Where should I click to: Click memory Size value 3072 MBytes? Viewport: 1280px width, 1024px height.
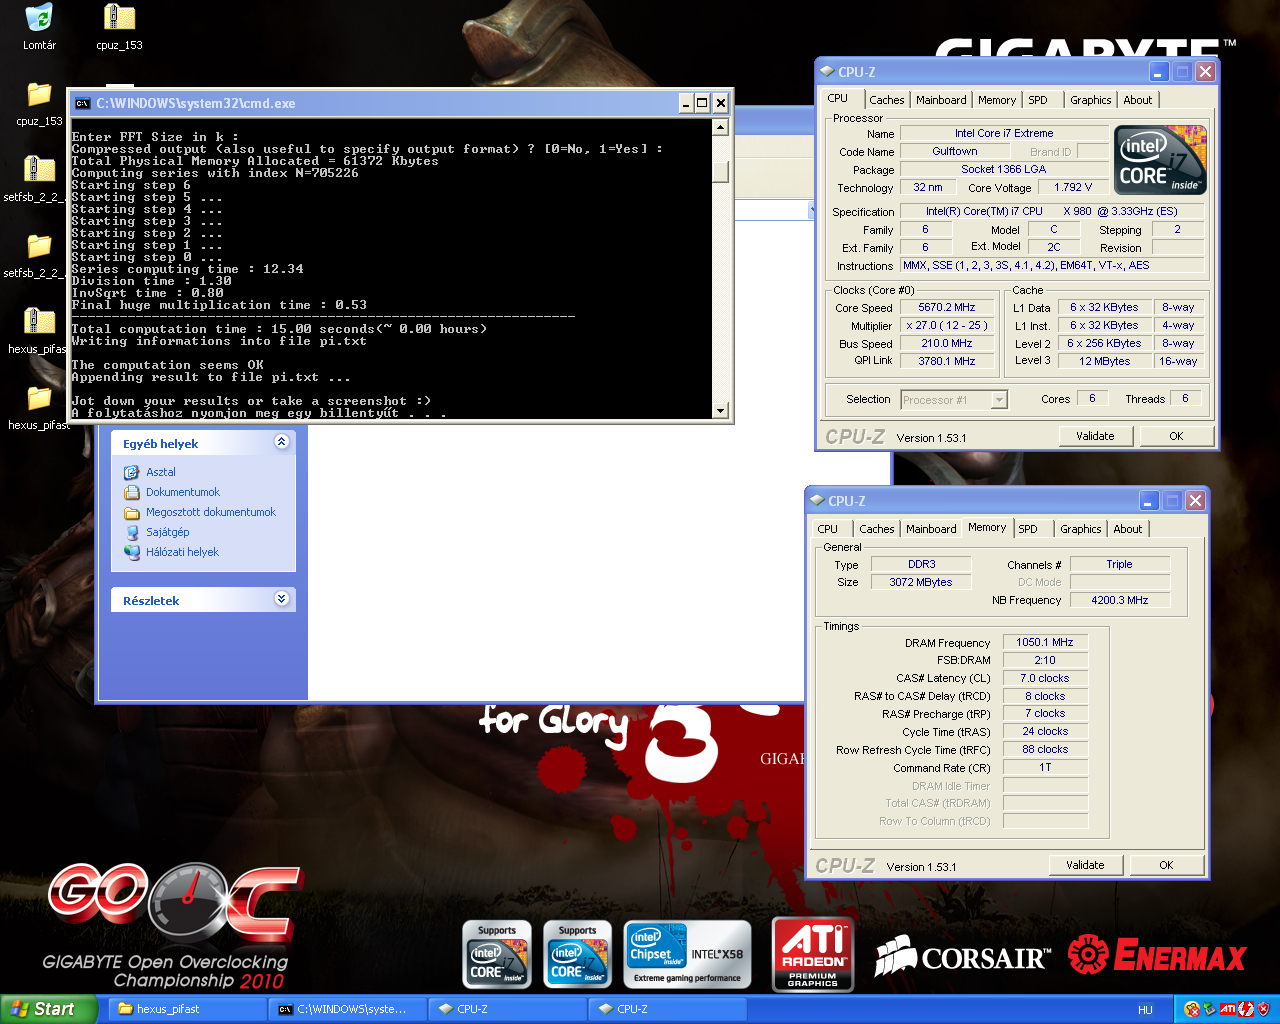[x=921, y=582]
